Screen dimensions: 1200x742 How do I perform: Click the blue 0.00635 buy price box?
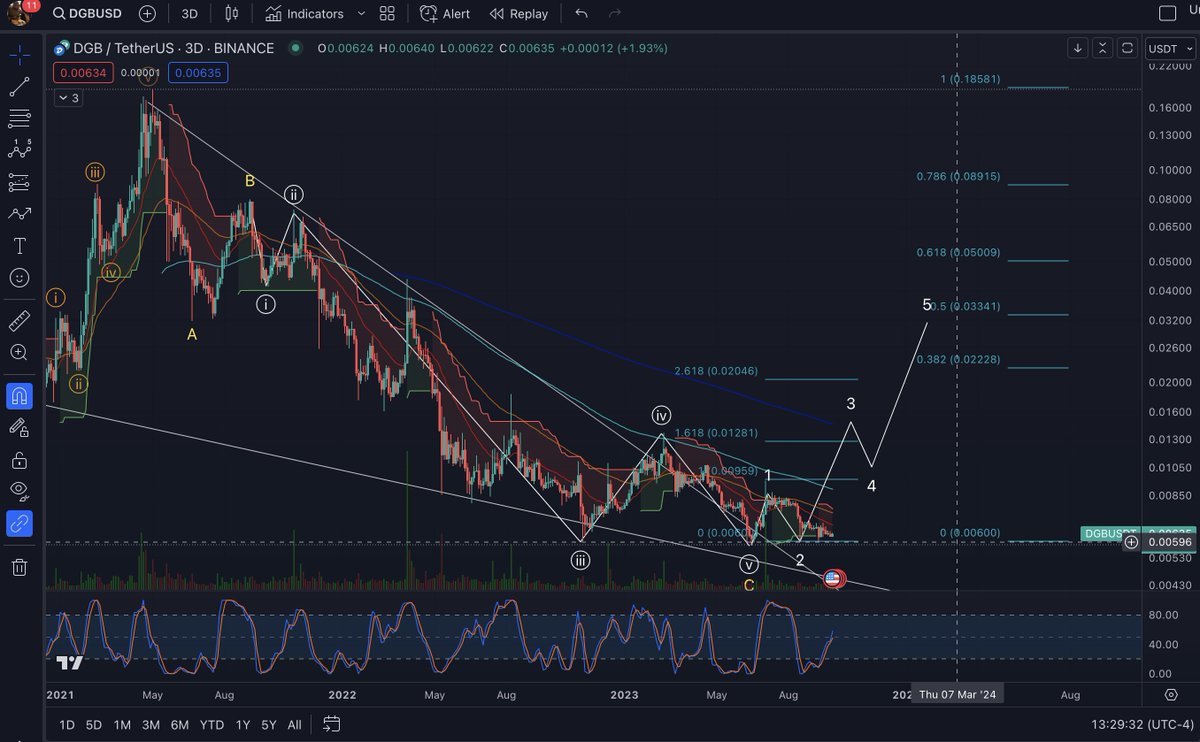[x=198, y=72]
